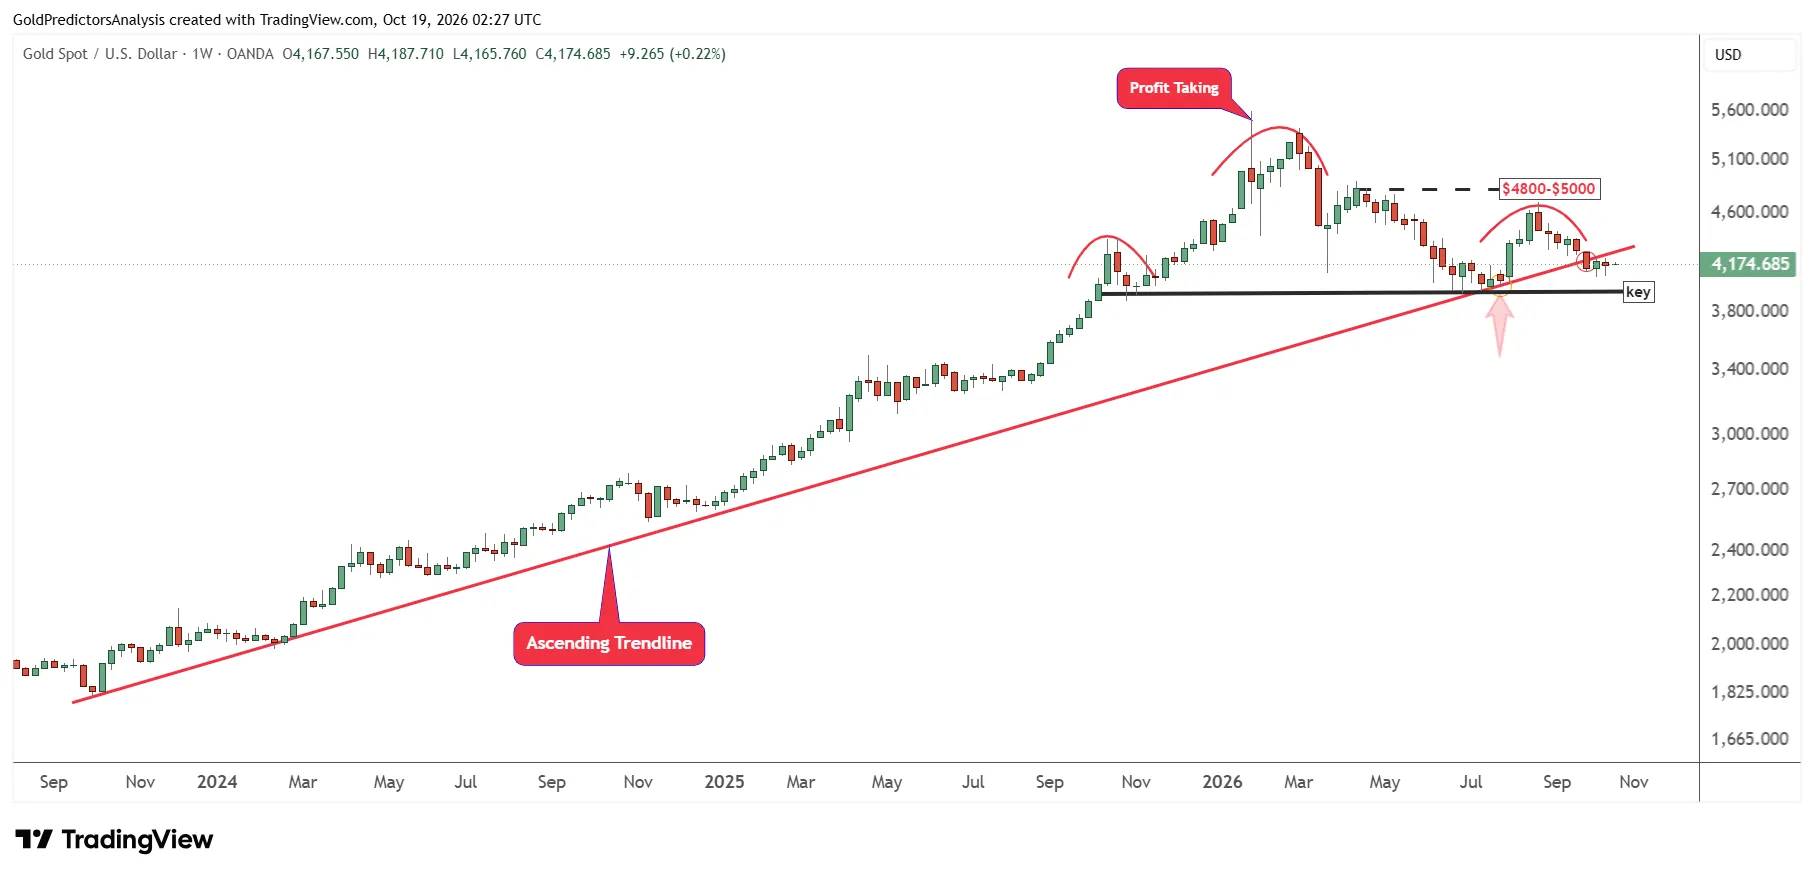Click the dashed black resistance line
Image resolution: width=1814 pixels, height=877 pixels.
pyautogui.click(x=1426, y=189)
